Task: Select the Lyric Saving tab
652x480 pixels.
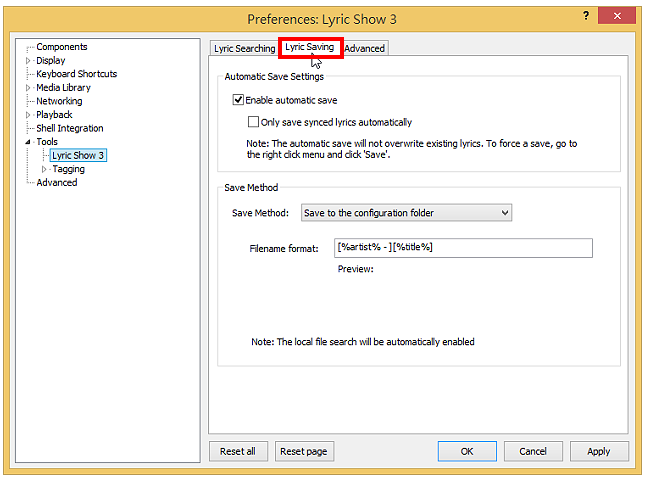Action: 310,47
